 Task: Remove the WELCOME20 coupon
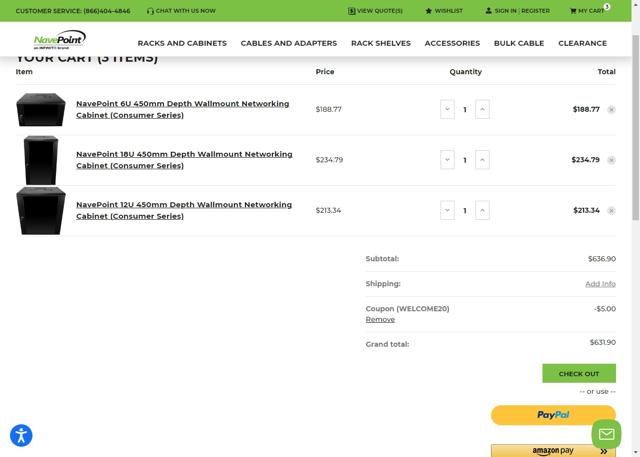tap(380, 319)
